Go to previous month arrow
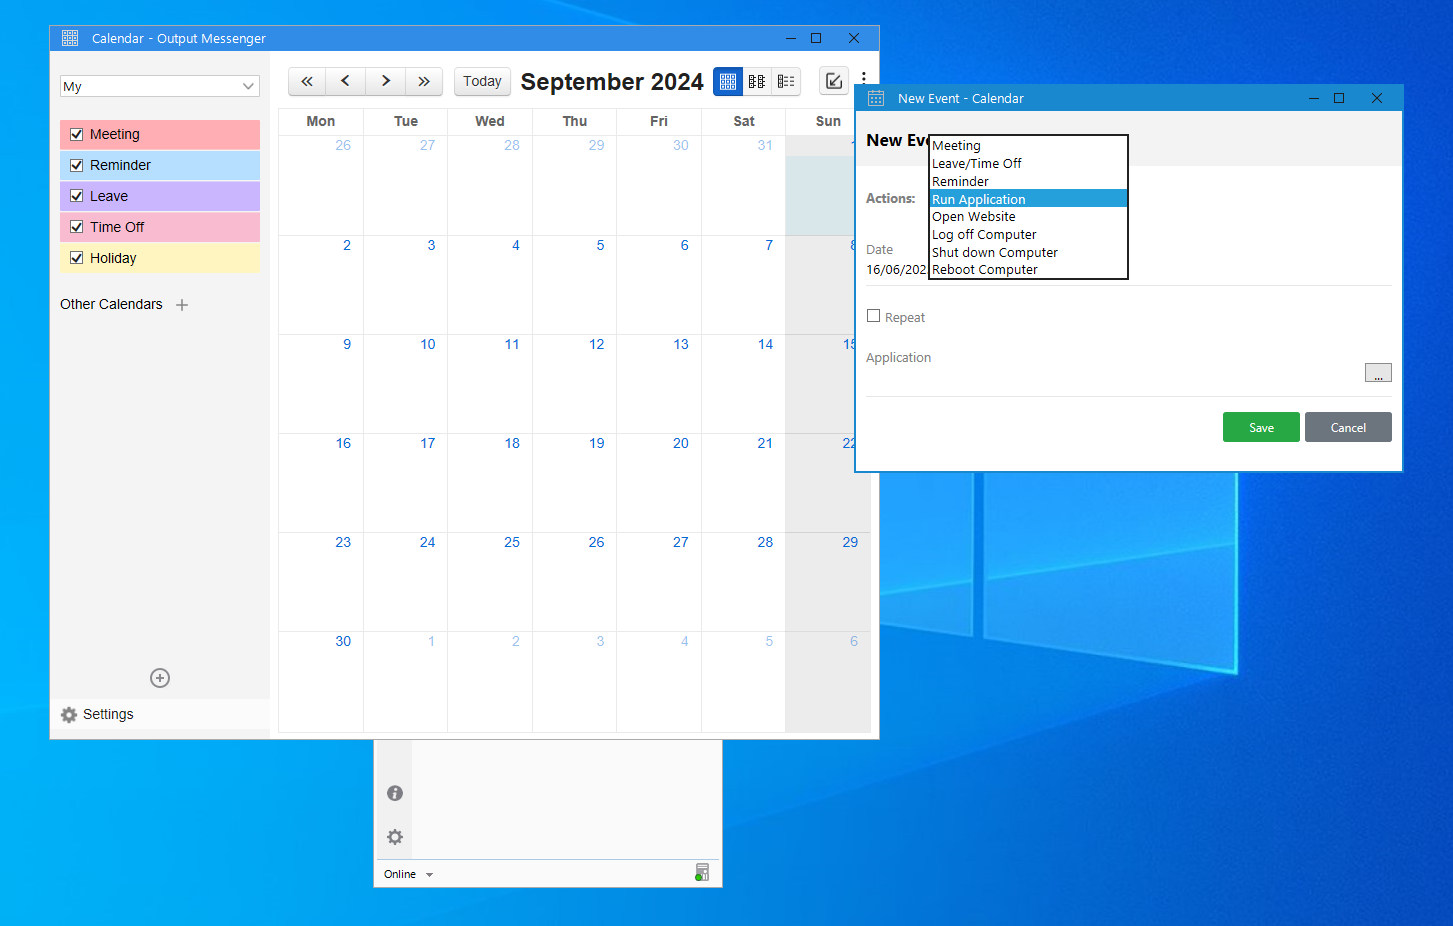 [345, 81]
